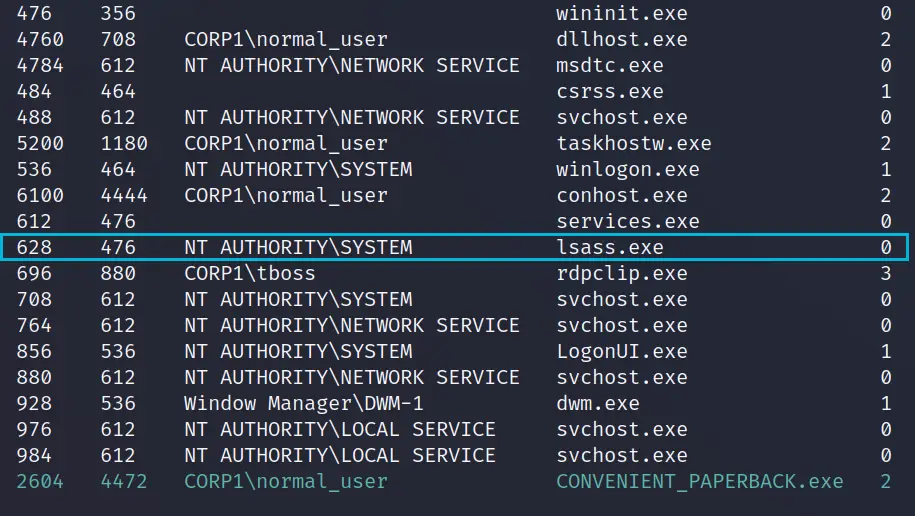Image resolution: width=915 pixels, height=516 pixels.
Task: Click the lsass.exe process name
Action: click(x=610, y=247)
